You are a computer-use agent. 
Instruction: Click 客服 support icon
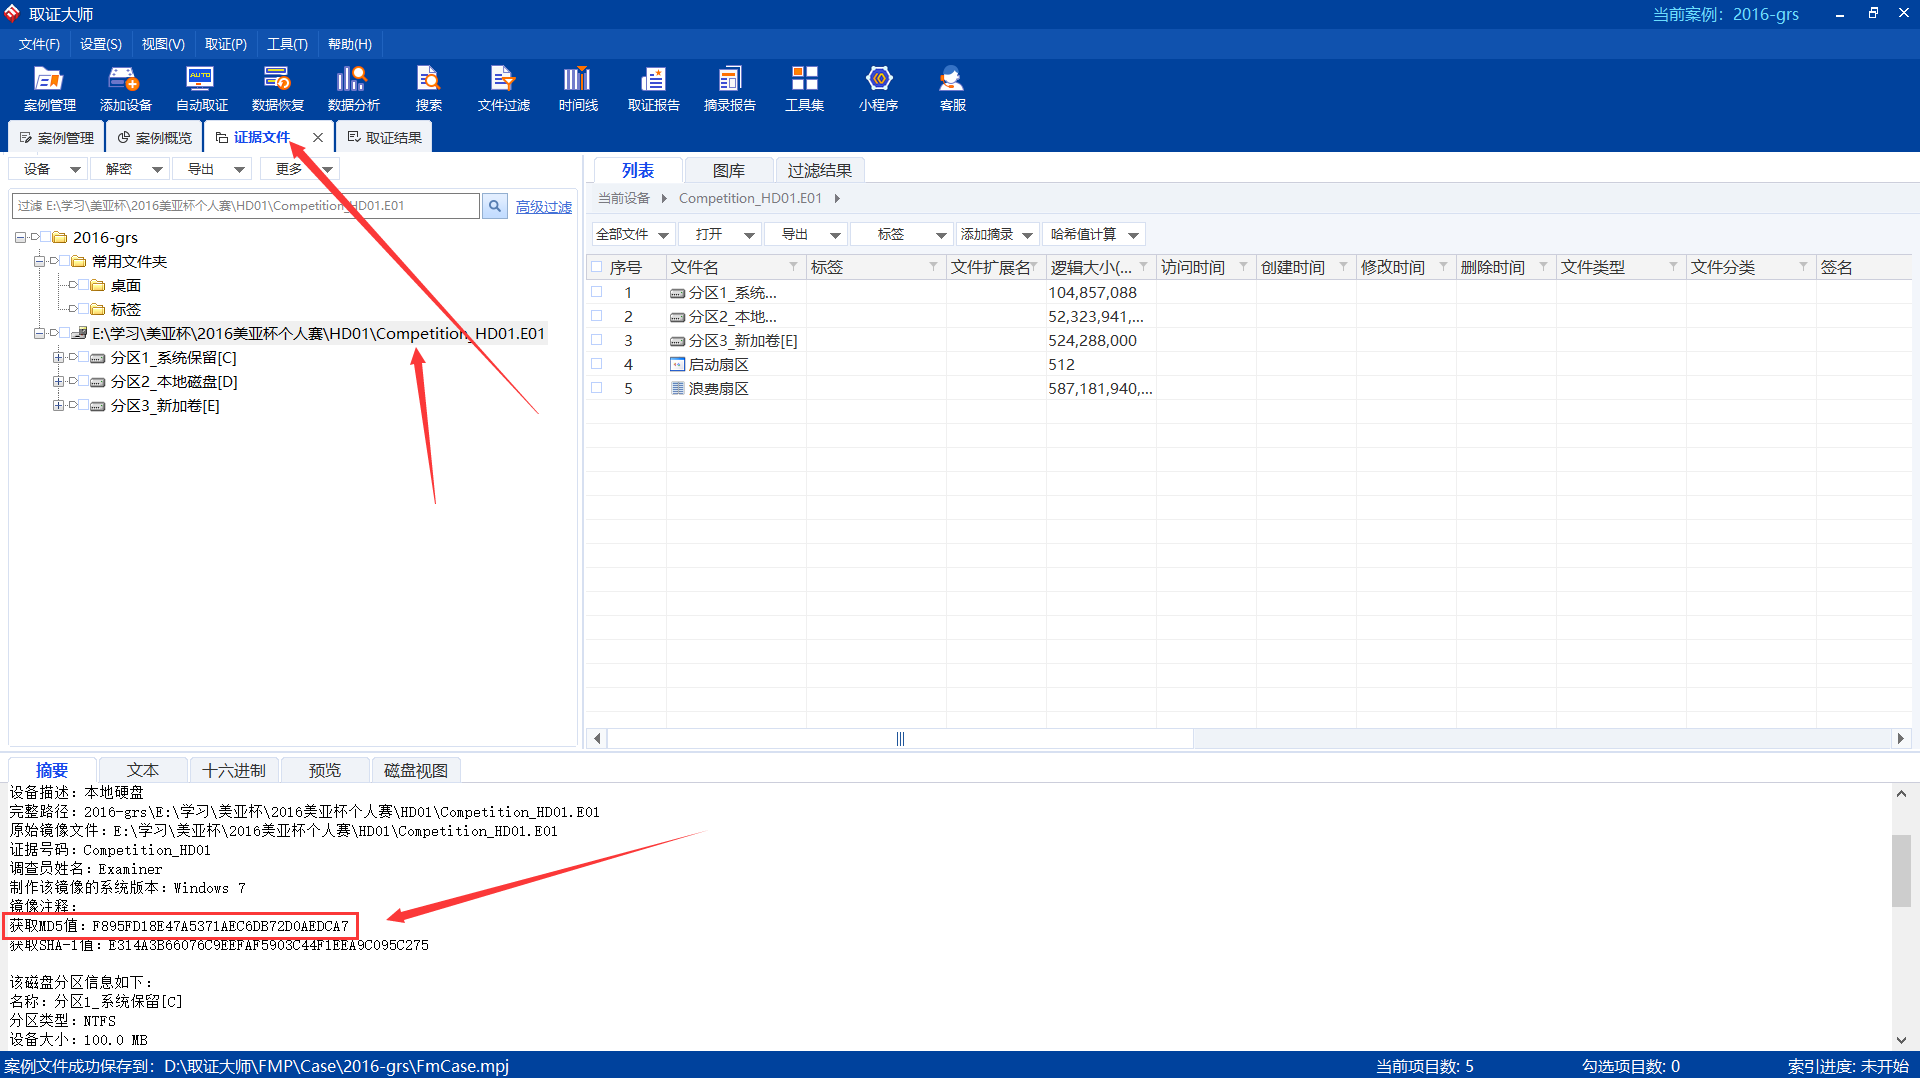click(952, 88)
